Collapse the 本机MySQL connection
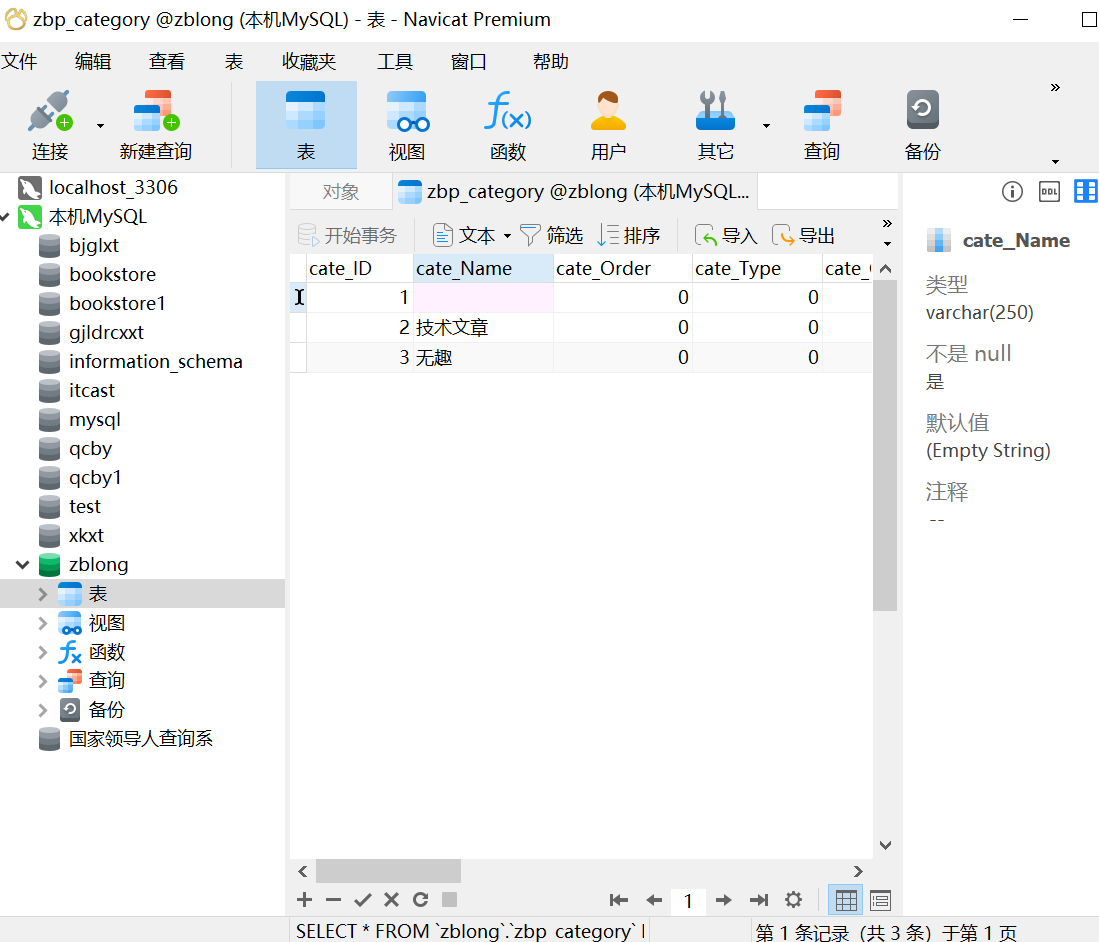Viewport: 1099px width, 942px height. [x=5, y=217]
